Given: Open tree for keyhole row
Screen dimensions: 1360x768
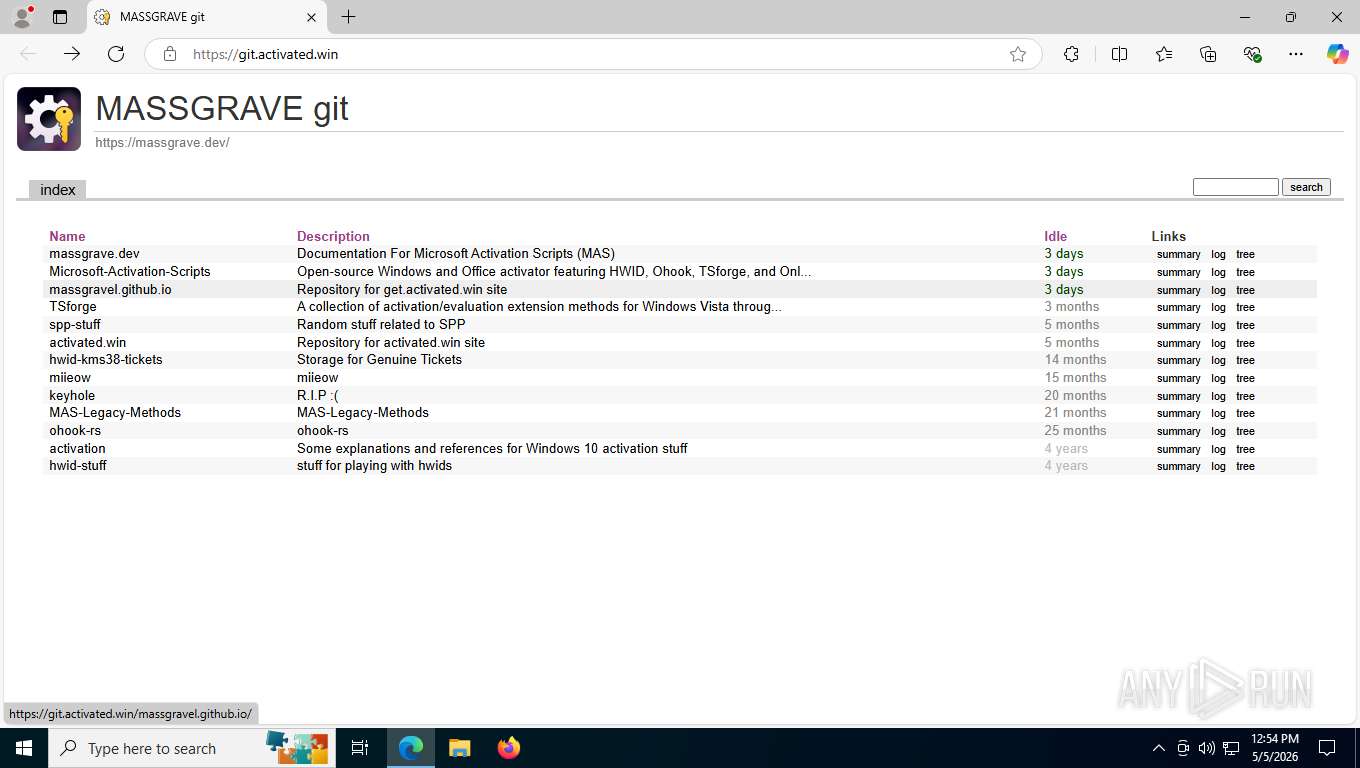Looking at the screenshot, I should (1245, 396).
